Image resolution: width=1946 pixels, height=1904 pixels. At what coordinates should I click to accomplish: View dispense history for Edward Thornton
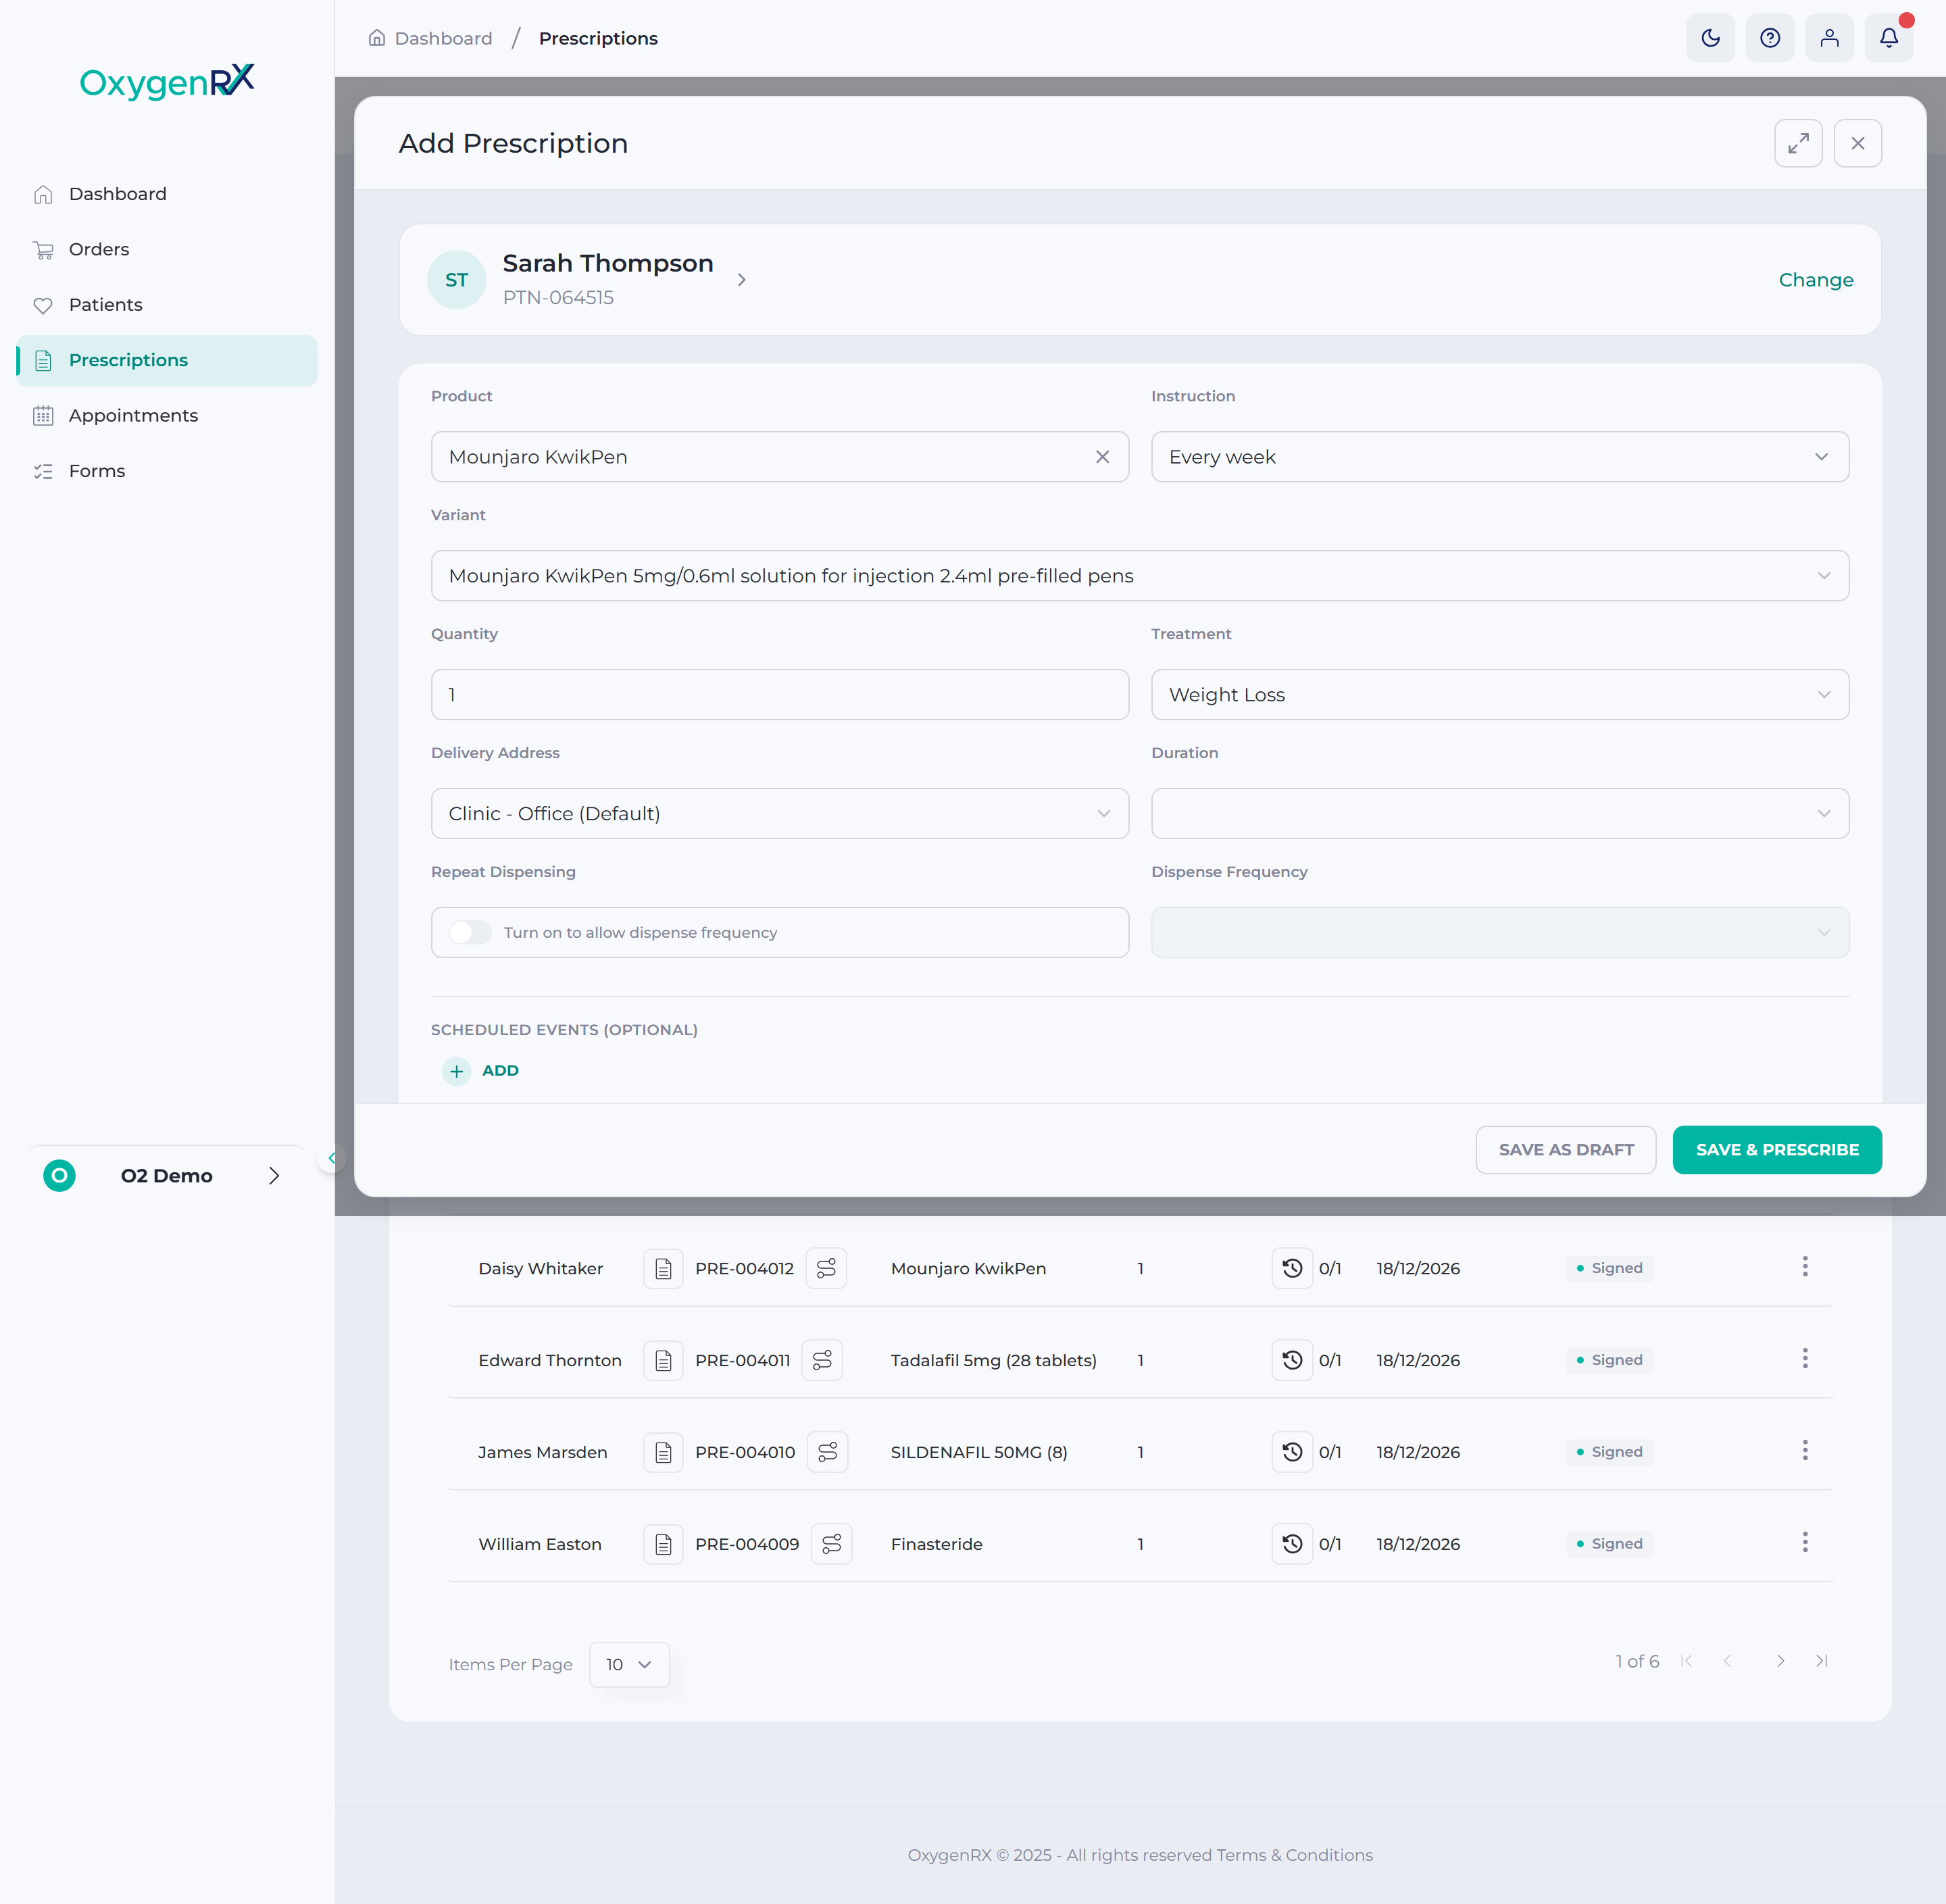click(1292, 1360)
